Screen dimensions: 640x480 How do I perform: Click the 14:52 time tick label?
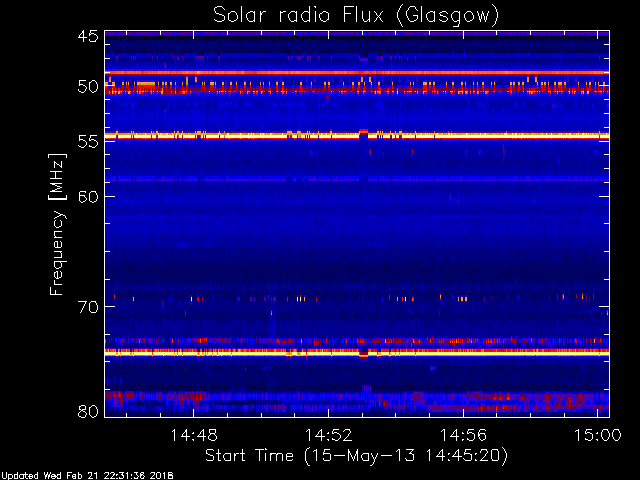pos(329,435)
